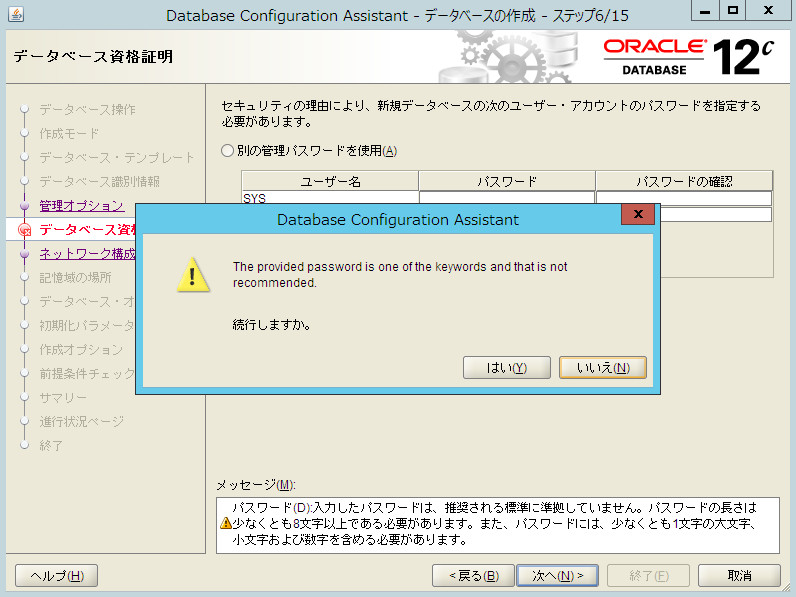This screenshot has height=597, width=796.
Task: Select 作成オプション step
Action: tap(81, 349)
